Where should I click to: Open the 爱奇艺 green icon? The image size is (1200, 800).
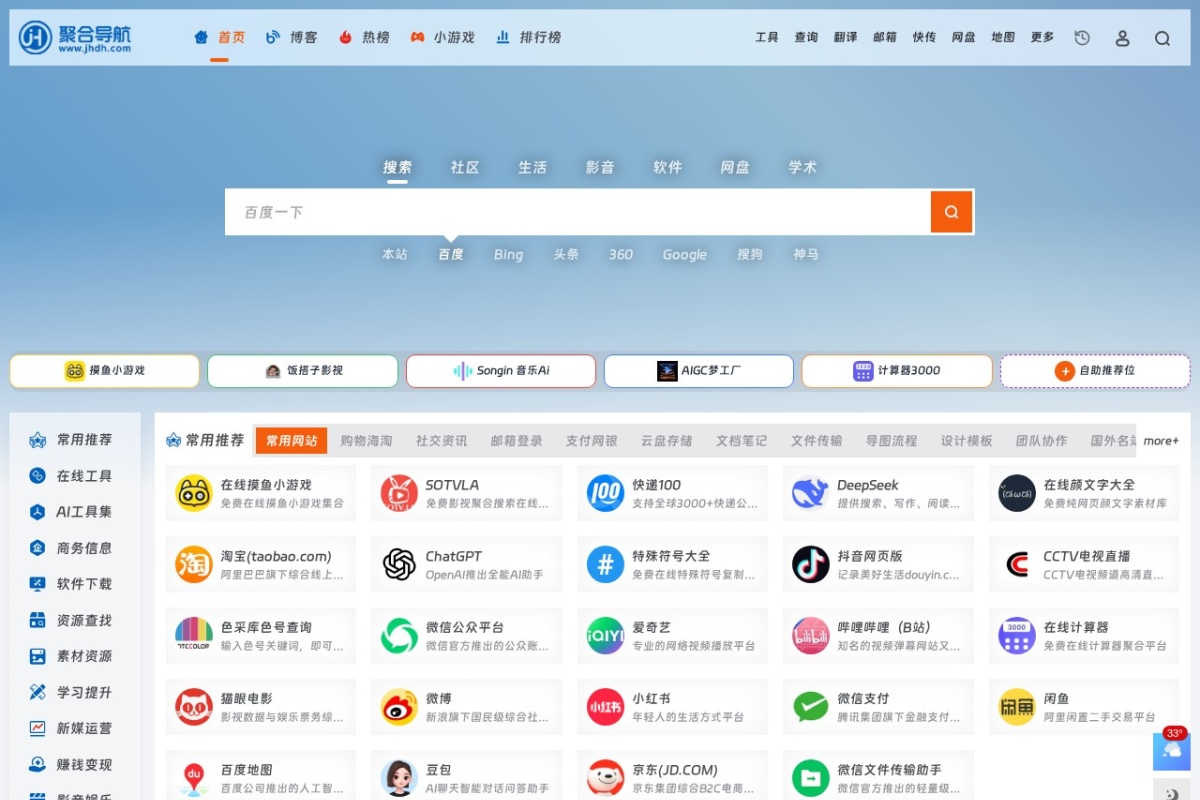[605, 636]
